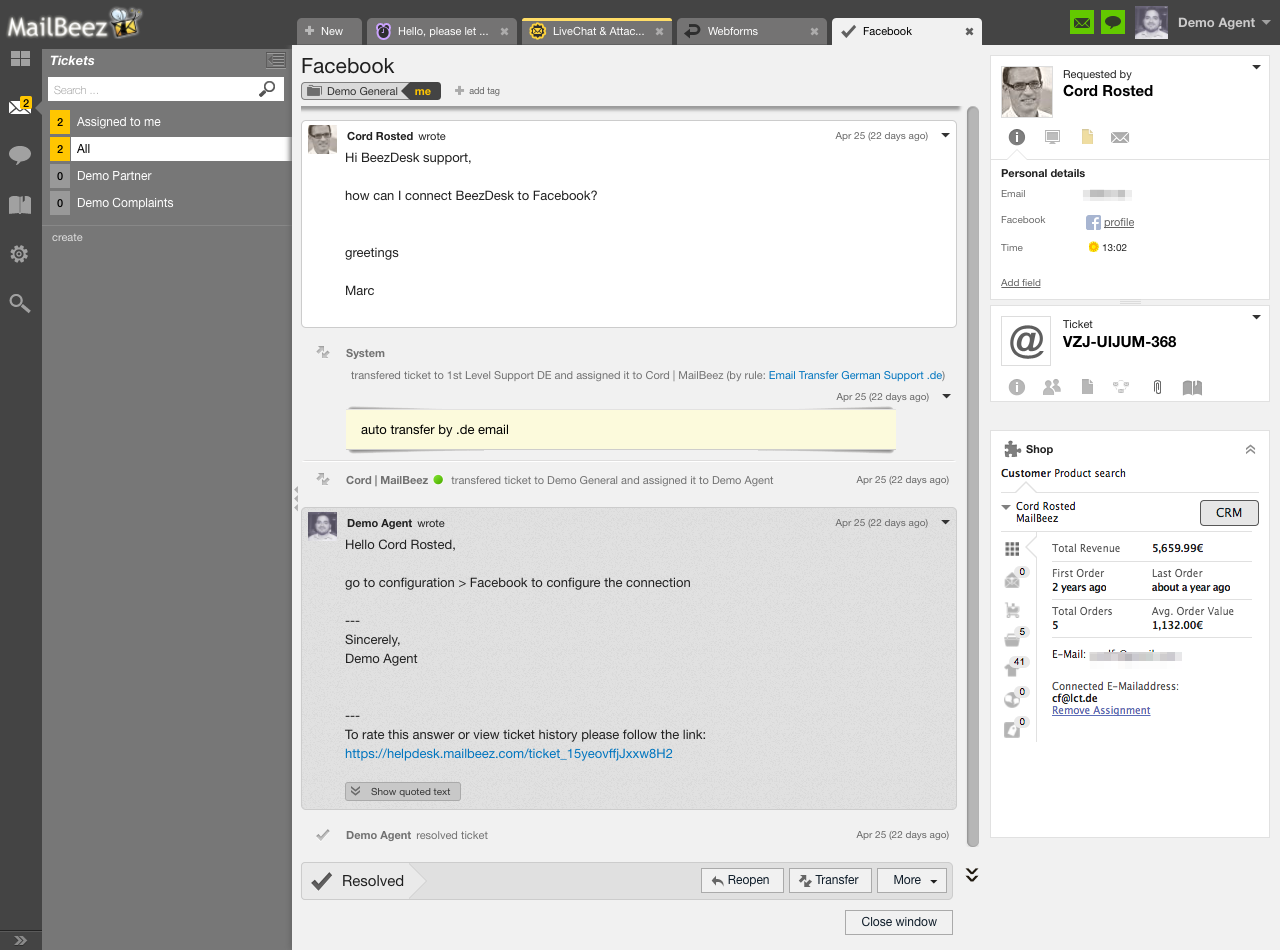Open the New tab
Screen dimensions: 1280x950
[329, 31]
